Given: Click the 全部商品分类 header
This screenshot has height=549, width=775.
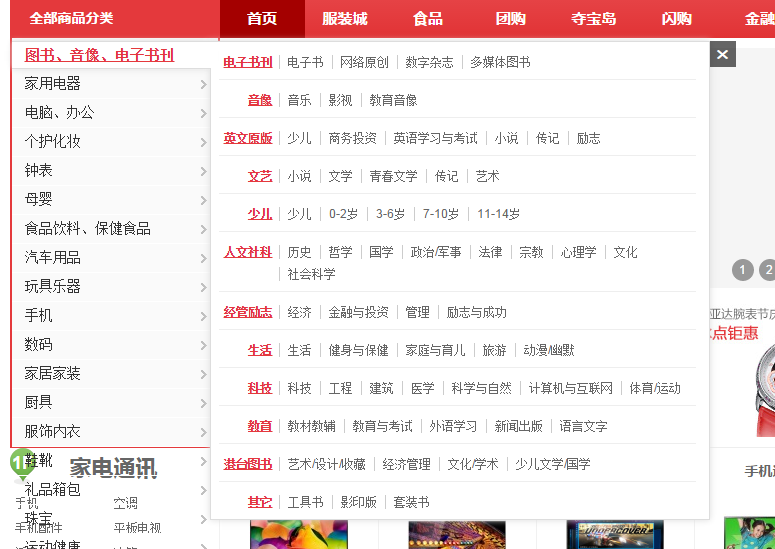Looking at the screenshot, I should [72, 18].
